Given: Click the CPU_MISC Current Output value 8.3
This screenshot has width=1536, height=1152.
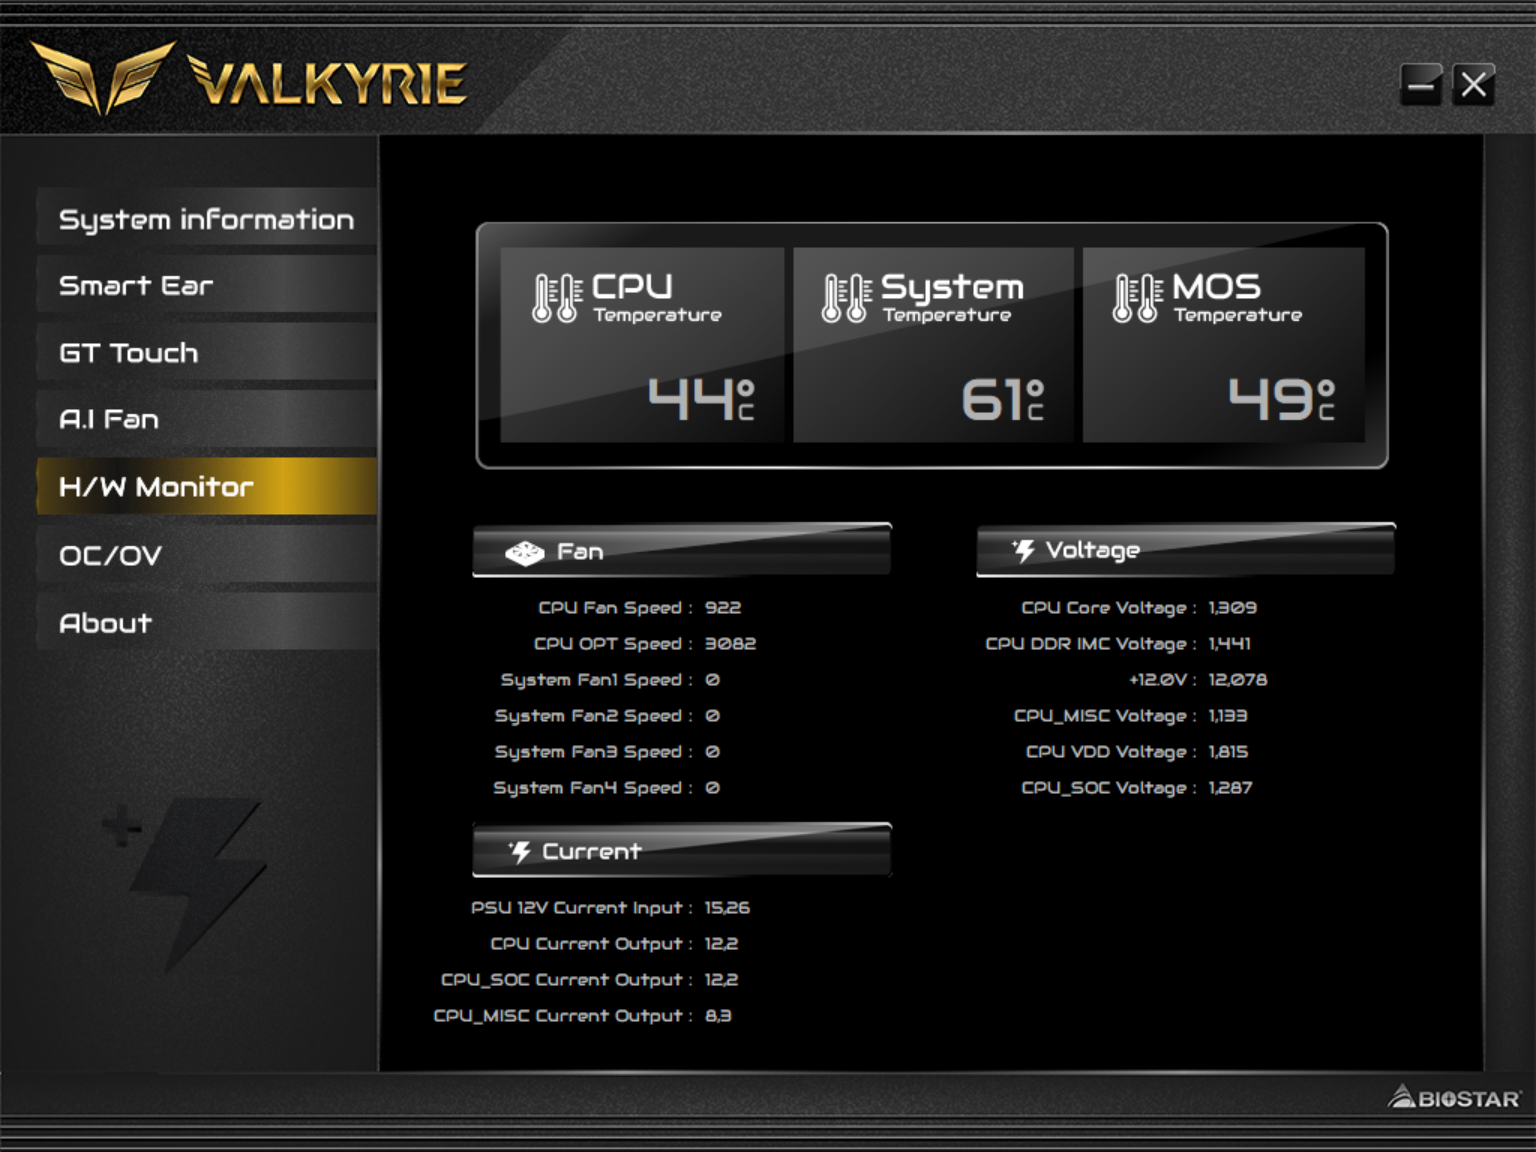Looking at the screenshot, I should tap(718, 1016).
